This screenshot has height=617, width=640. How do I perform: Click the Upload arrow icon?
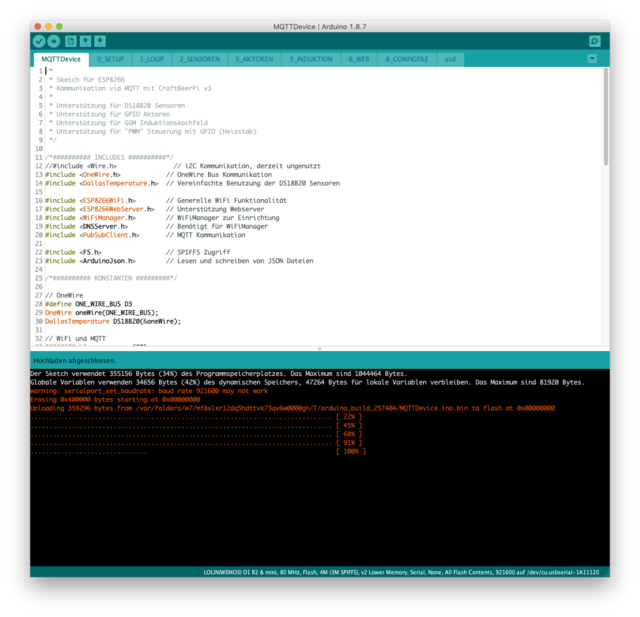pyautogui.click(x=53, y=41)
